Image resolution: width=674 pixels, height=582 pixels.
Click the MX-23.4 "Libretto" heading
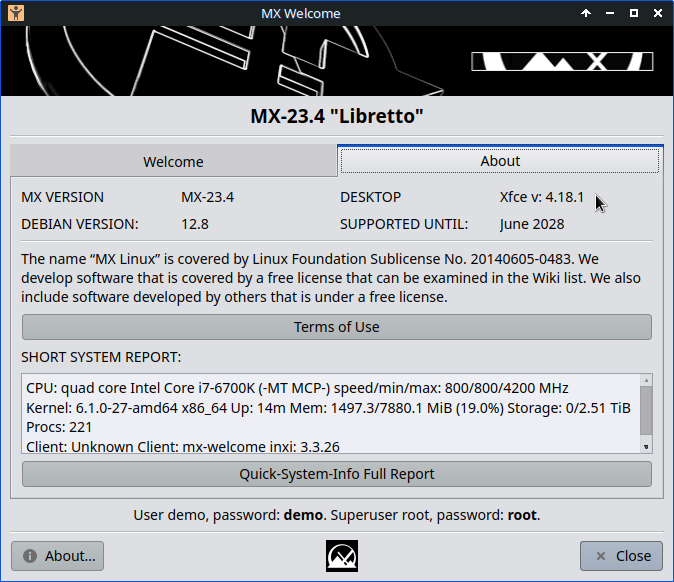337,116
